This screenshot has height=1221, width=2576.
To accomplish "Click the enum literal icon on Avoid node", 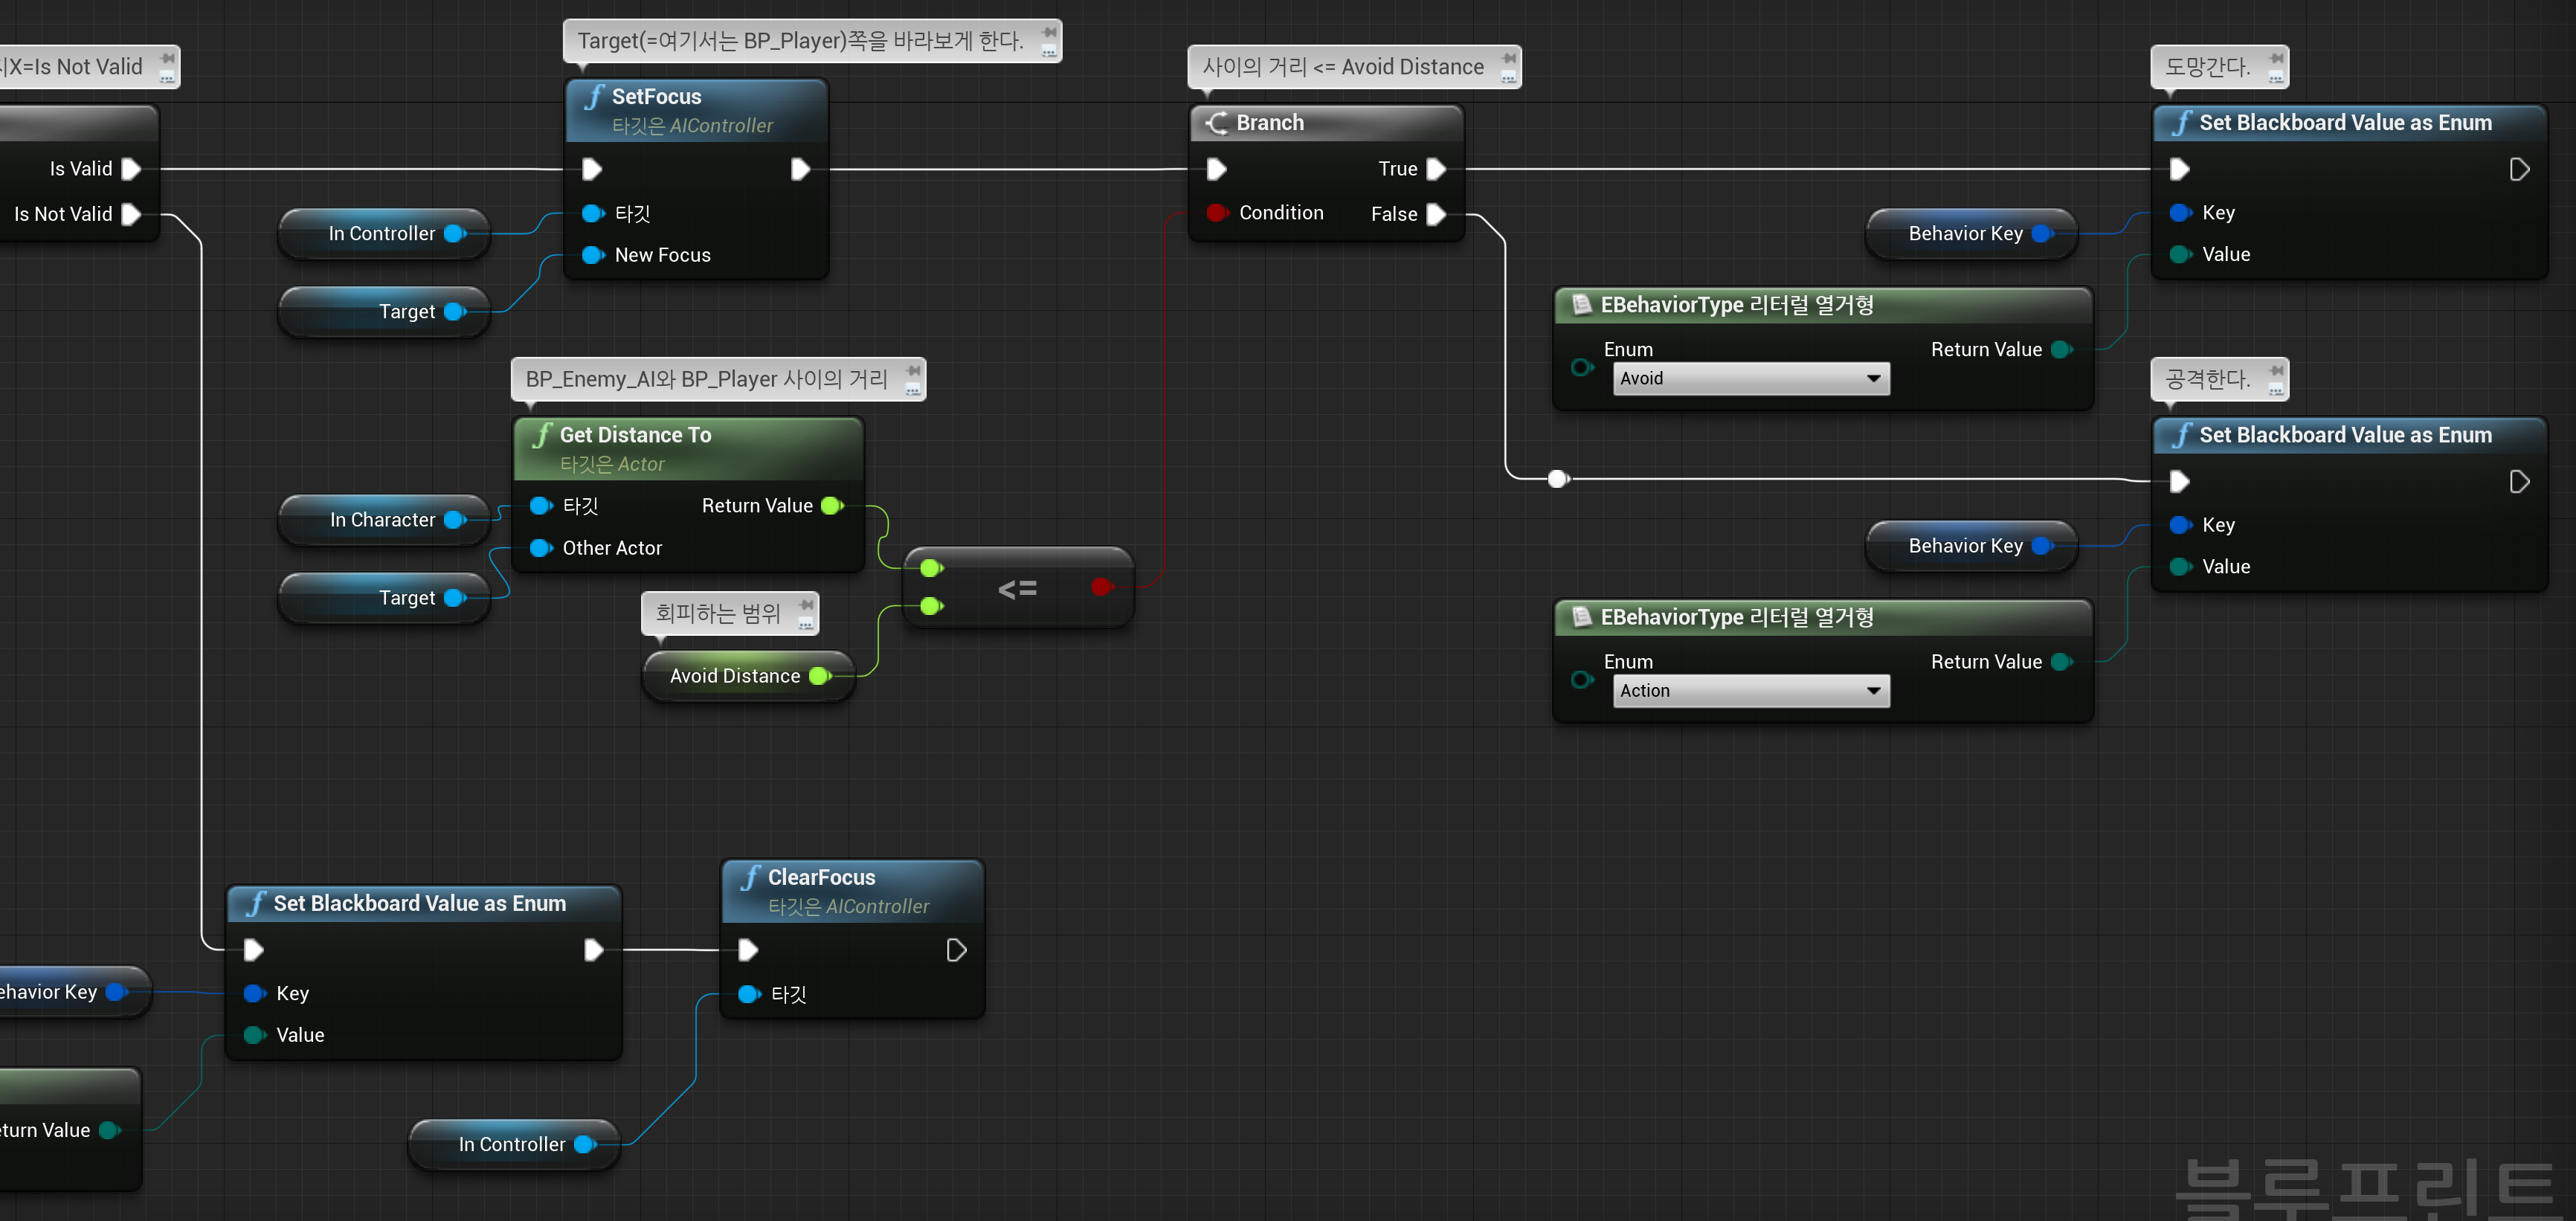I will [x=1581, y=305].
